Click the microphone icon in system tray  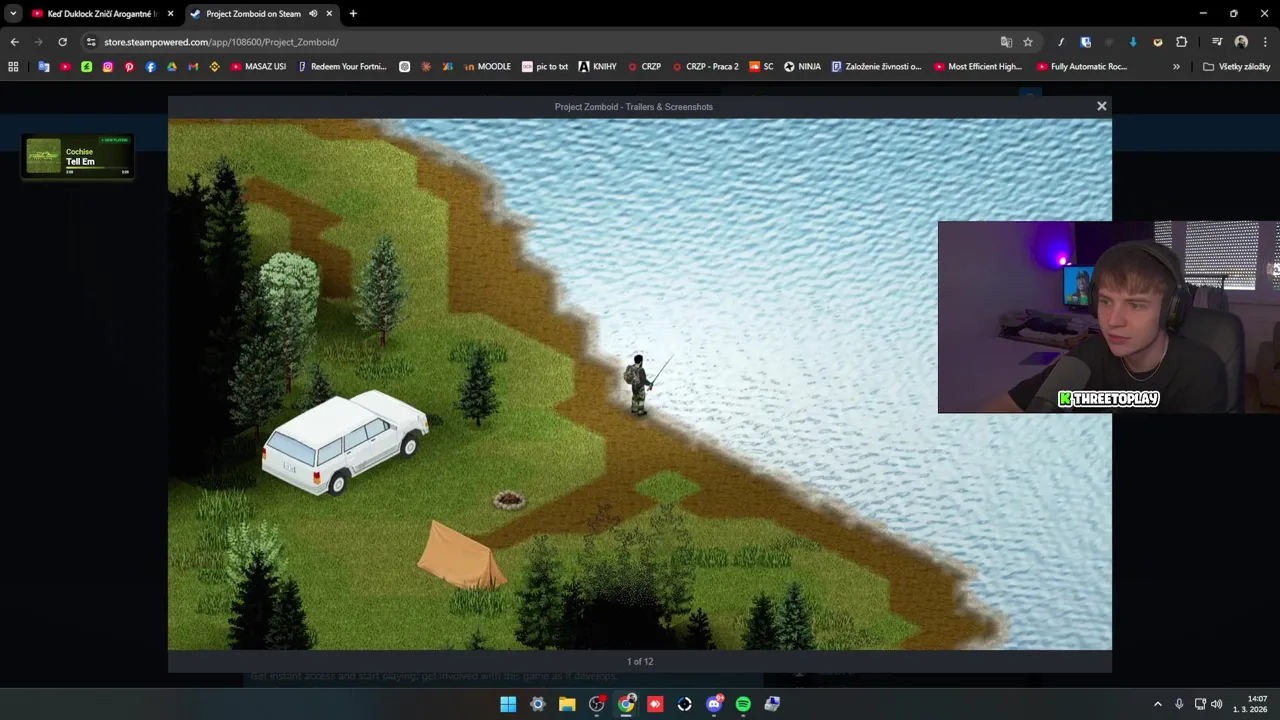[1179, 704]
